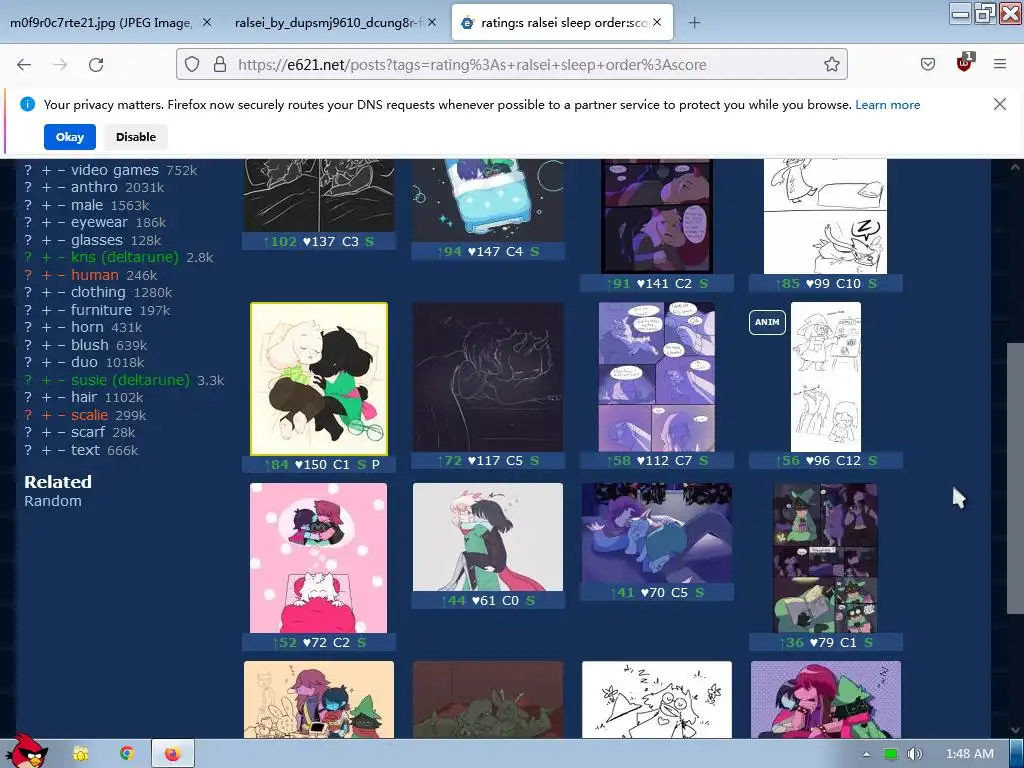The height and width of the screenshot is (768, 1024).
Task: Open the anthro tag link
Action: (x=94, y=187)
